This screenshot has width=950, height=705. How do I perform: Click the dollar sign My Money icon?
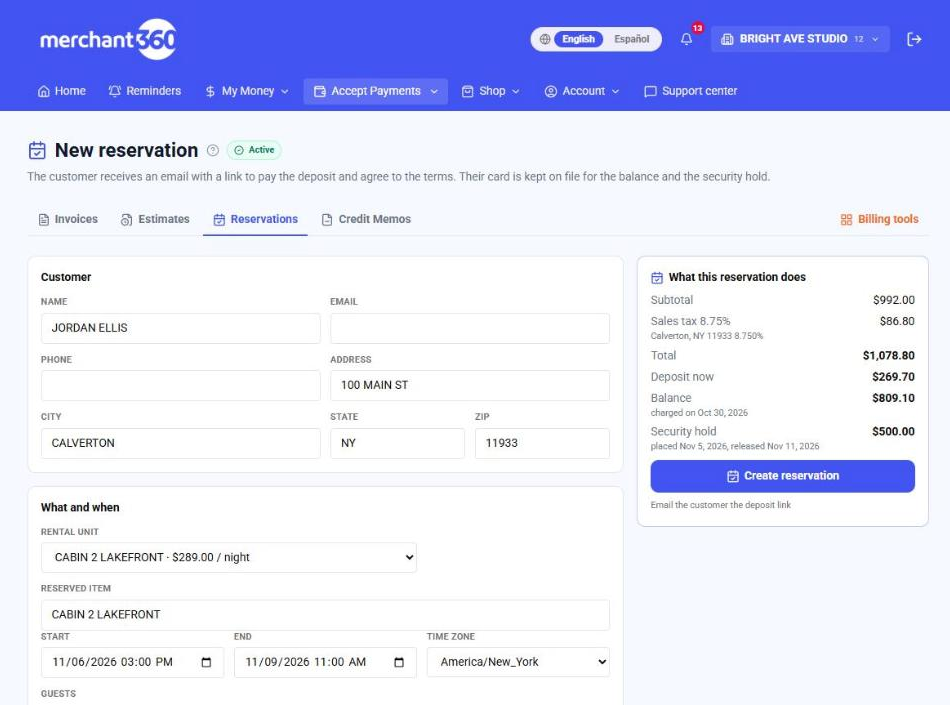[210, 91]
